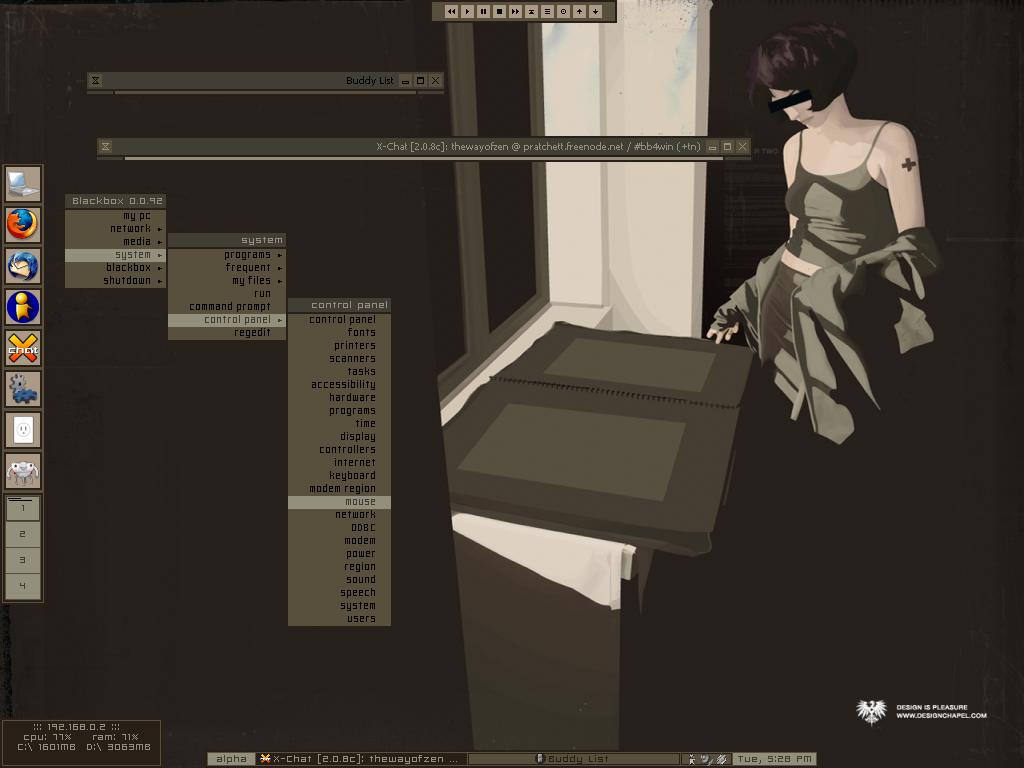Open ODBC in the control panel menu
The width and height of the screenshot is (1024, 768).
click(340, 528)
